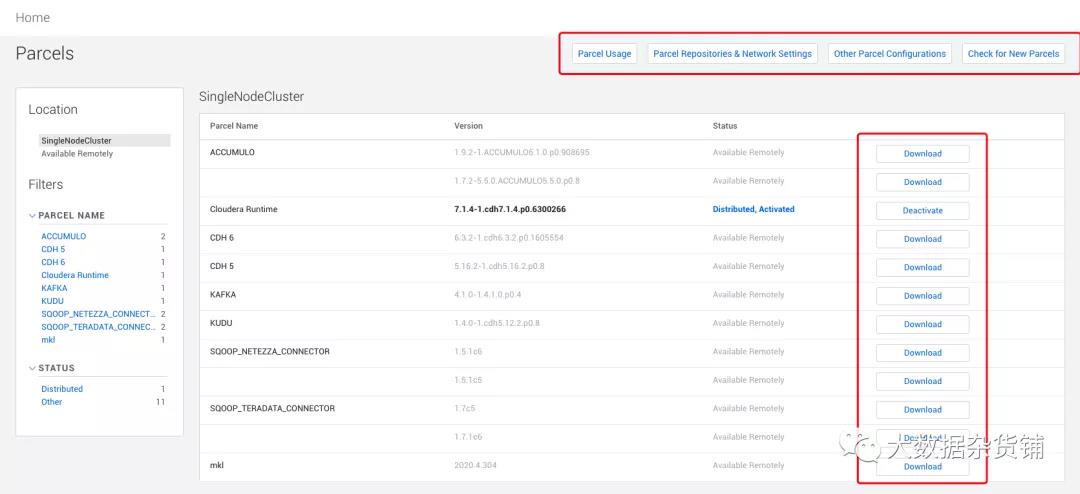
Task: Select version 5.16.2-1.cdh5.16.2.p0.8 text
Action: (499, 266)
